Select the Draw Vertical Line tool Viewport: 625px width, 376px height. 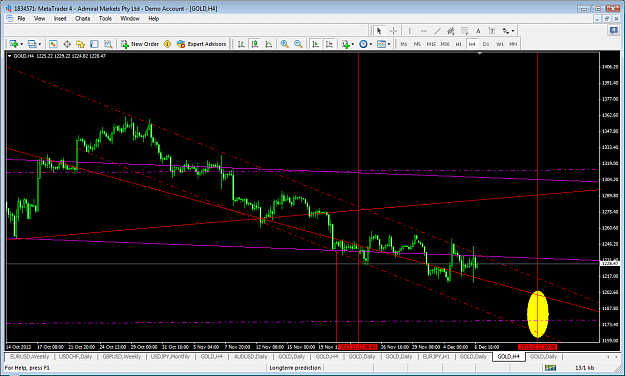coord(409,31)
